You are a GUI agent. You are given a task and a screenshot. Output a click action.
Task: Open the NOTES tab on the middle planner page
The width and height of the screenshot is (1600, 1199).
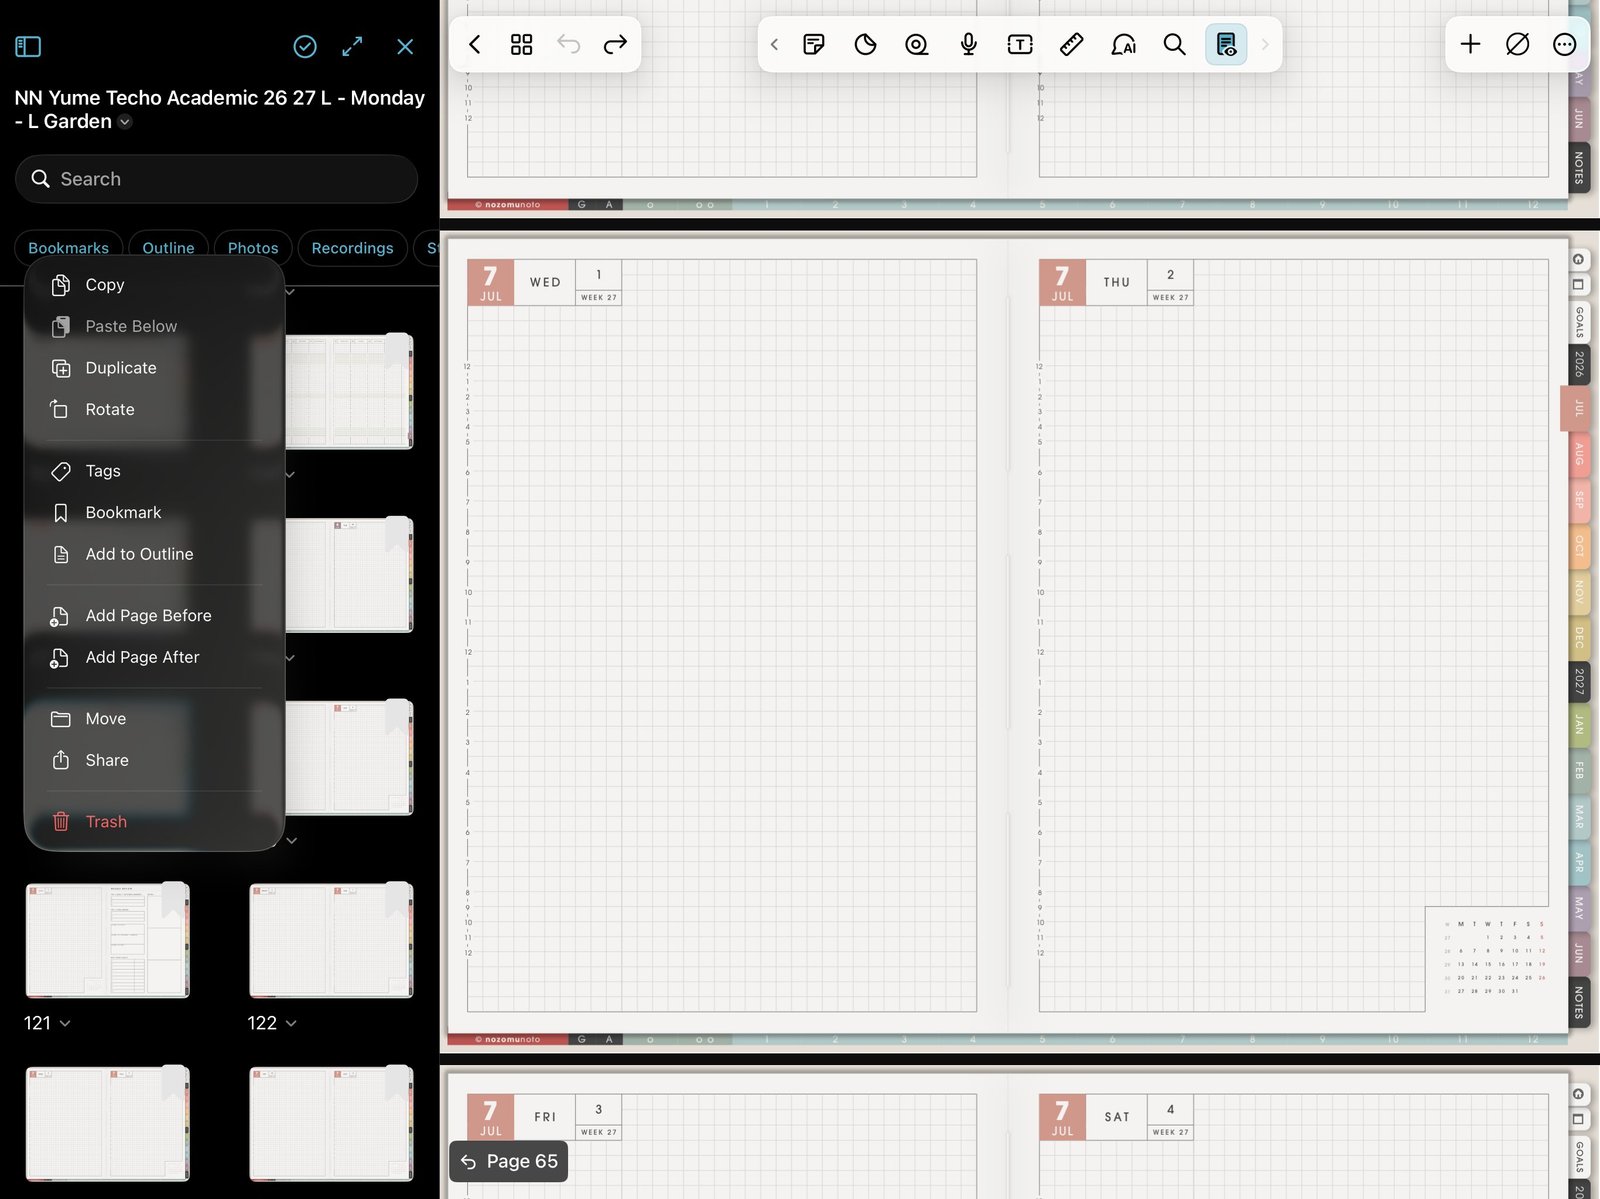coord(1579,1002)
